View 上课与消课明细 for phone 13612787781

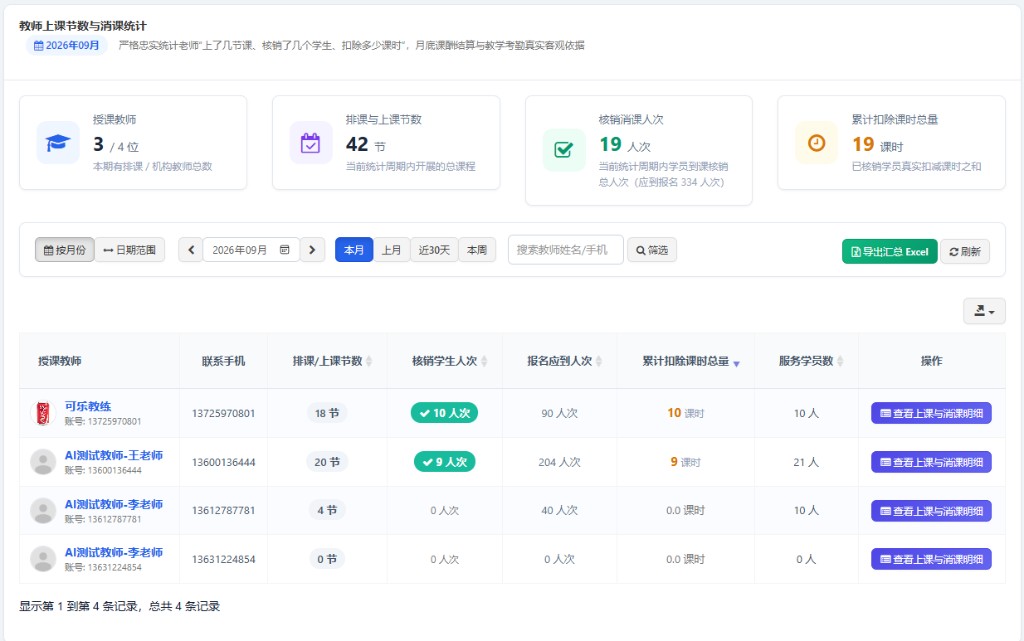coord(931,510)
